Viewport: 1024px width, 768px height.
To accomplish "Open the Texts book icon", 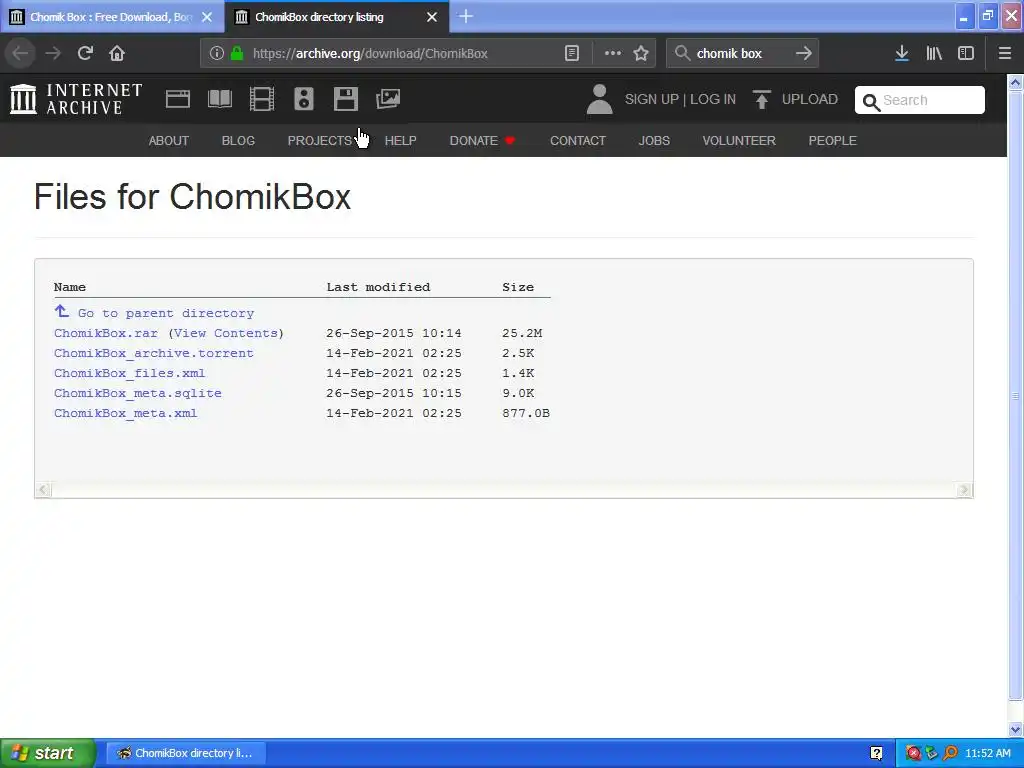I will click(220, 99).
